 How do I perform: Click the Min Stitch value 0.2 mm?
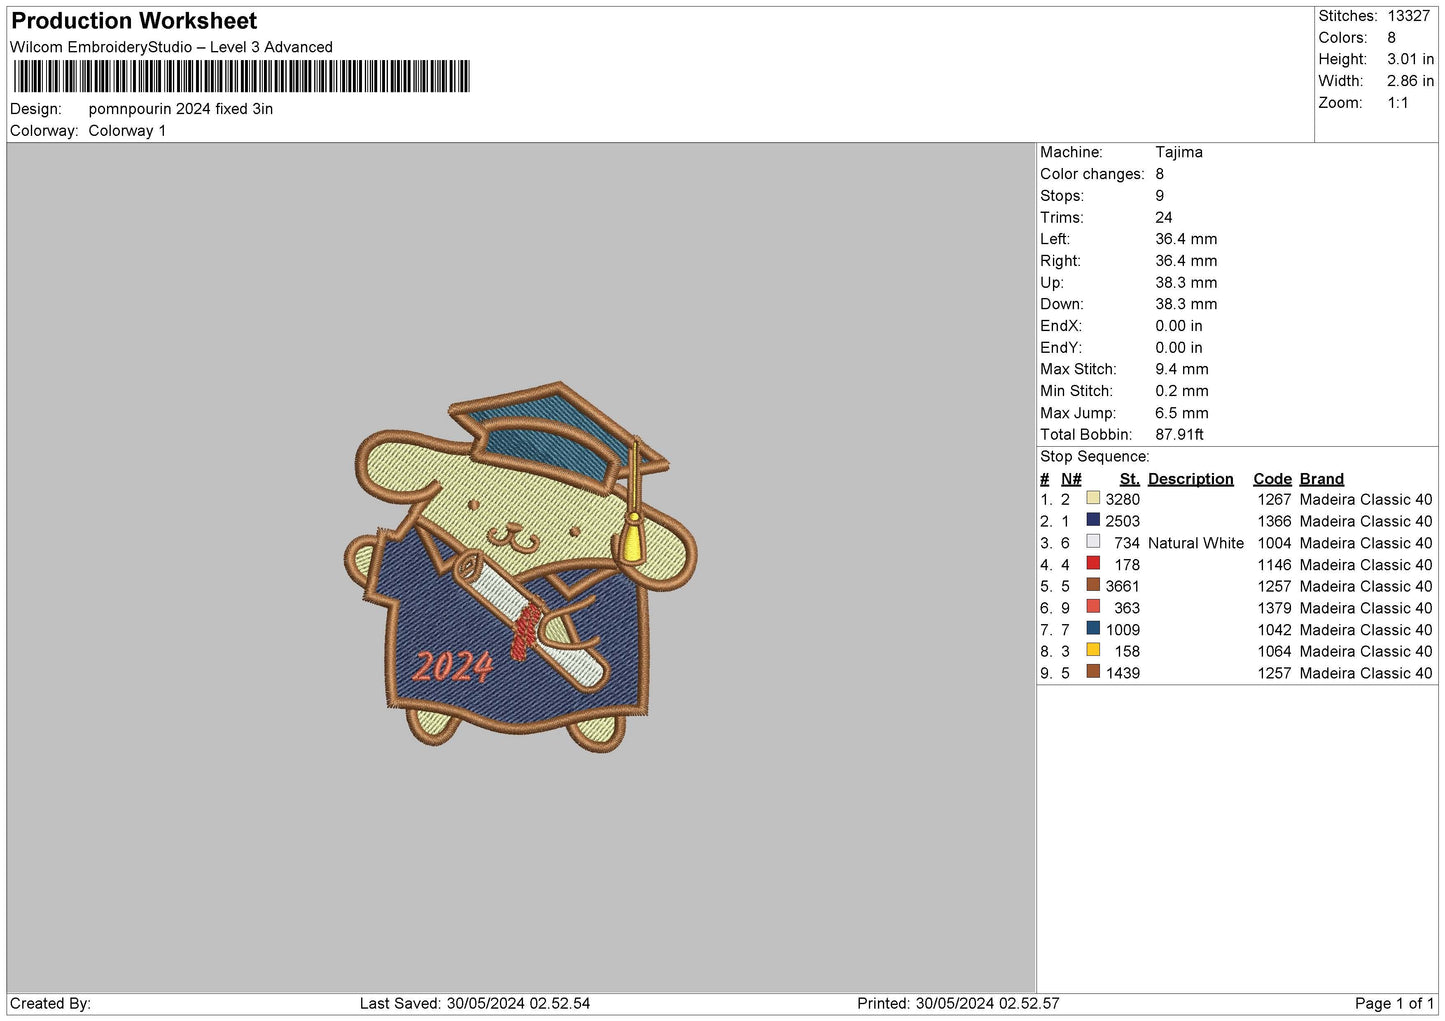tap(1182, 391)
